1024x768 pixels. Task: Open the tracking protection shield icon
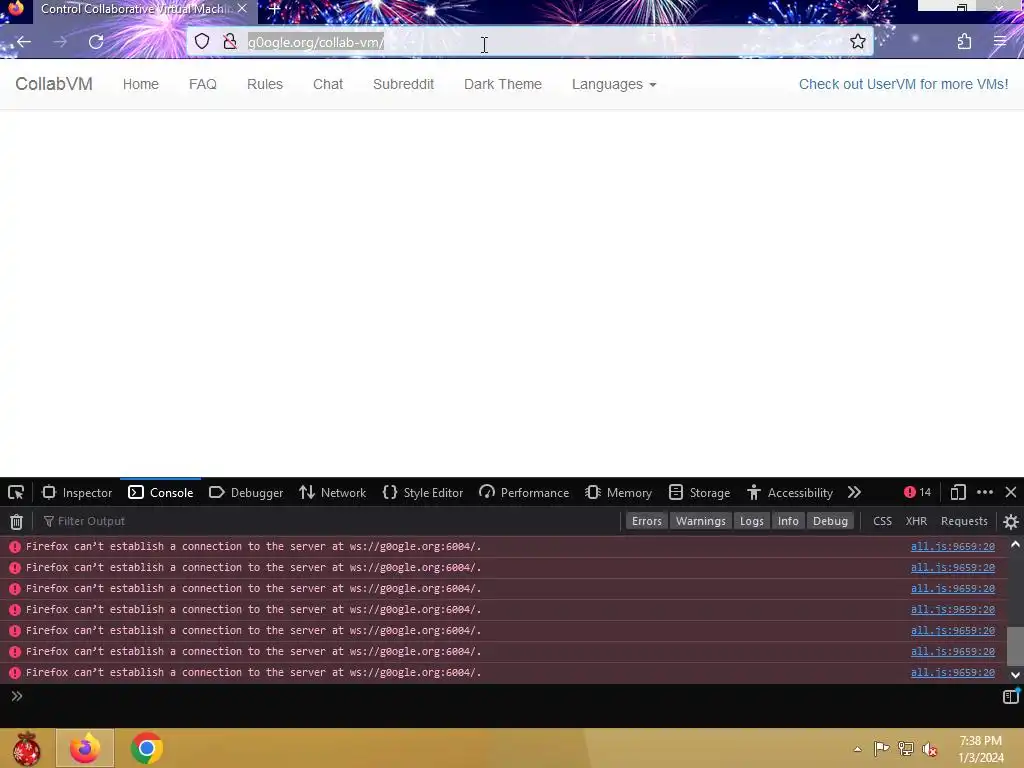(202, 42)
